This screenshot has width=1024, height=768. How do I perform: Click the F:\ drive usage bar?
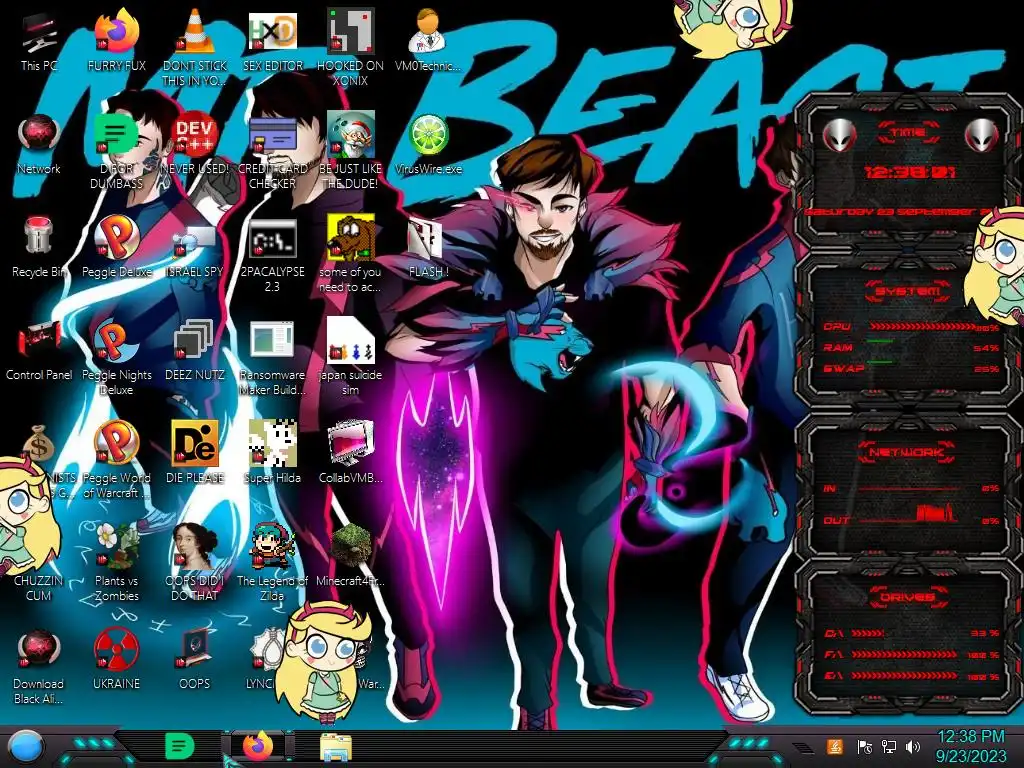904,654
